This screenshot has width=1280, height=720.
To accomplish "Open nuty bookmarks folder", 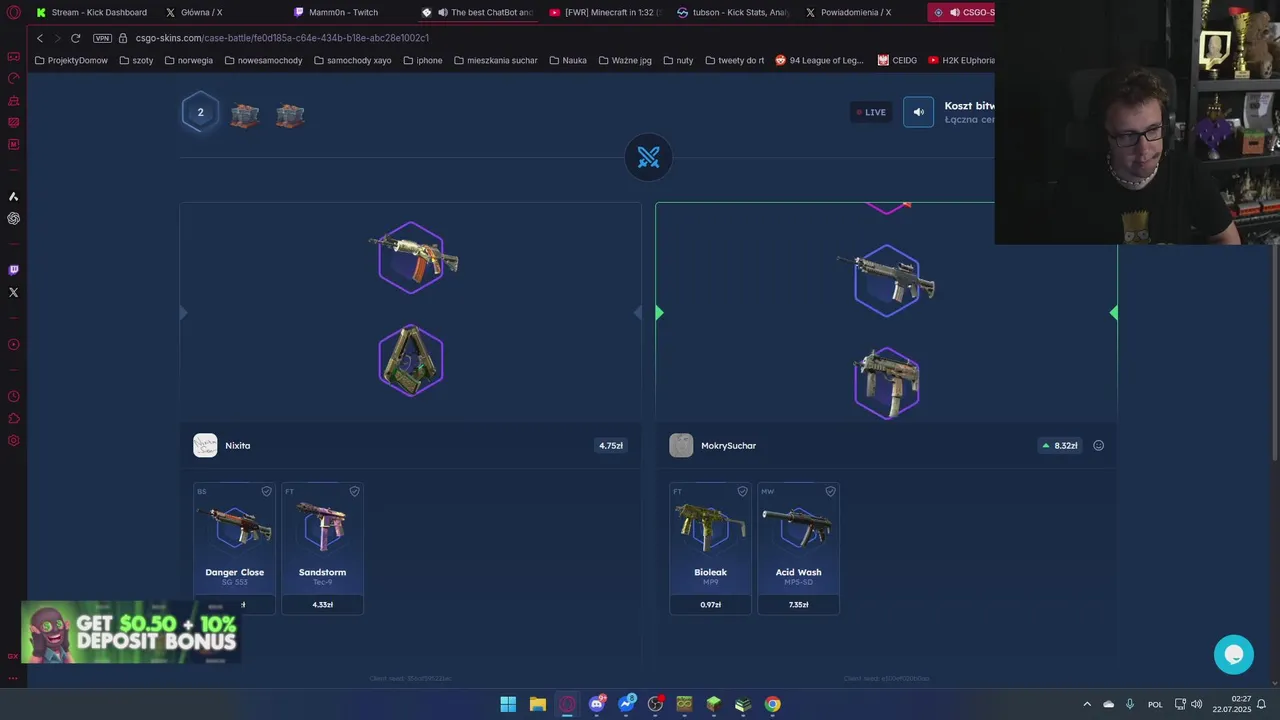I will click(677, 60).
